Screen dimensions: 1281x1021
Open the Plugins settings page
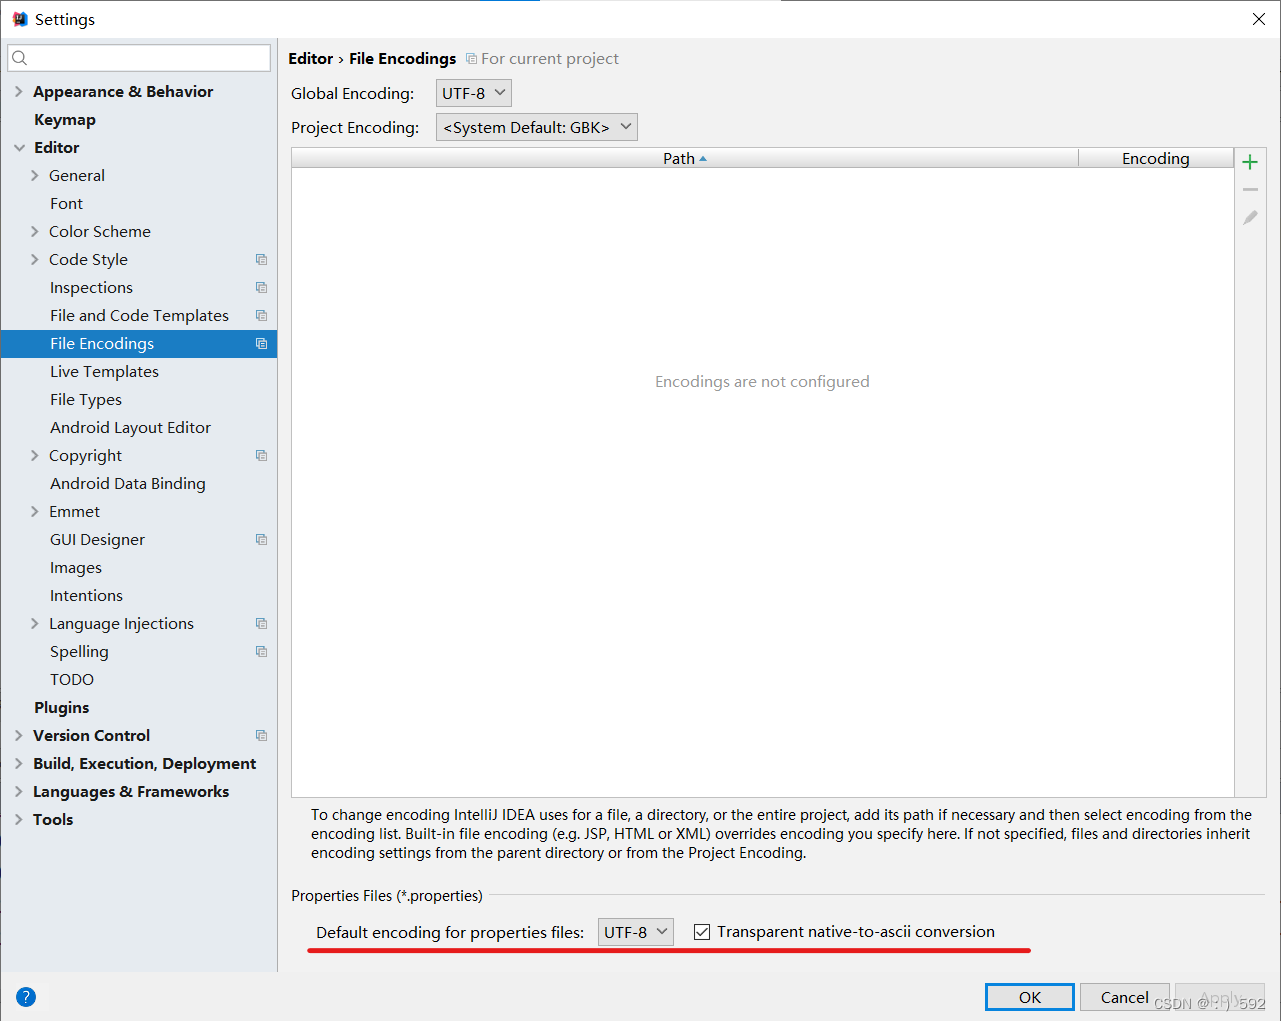(61, 707)
